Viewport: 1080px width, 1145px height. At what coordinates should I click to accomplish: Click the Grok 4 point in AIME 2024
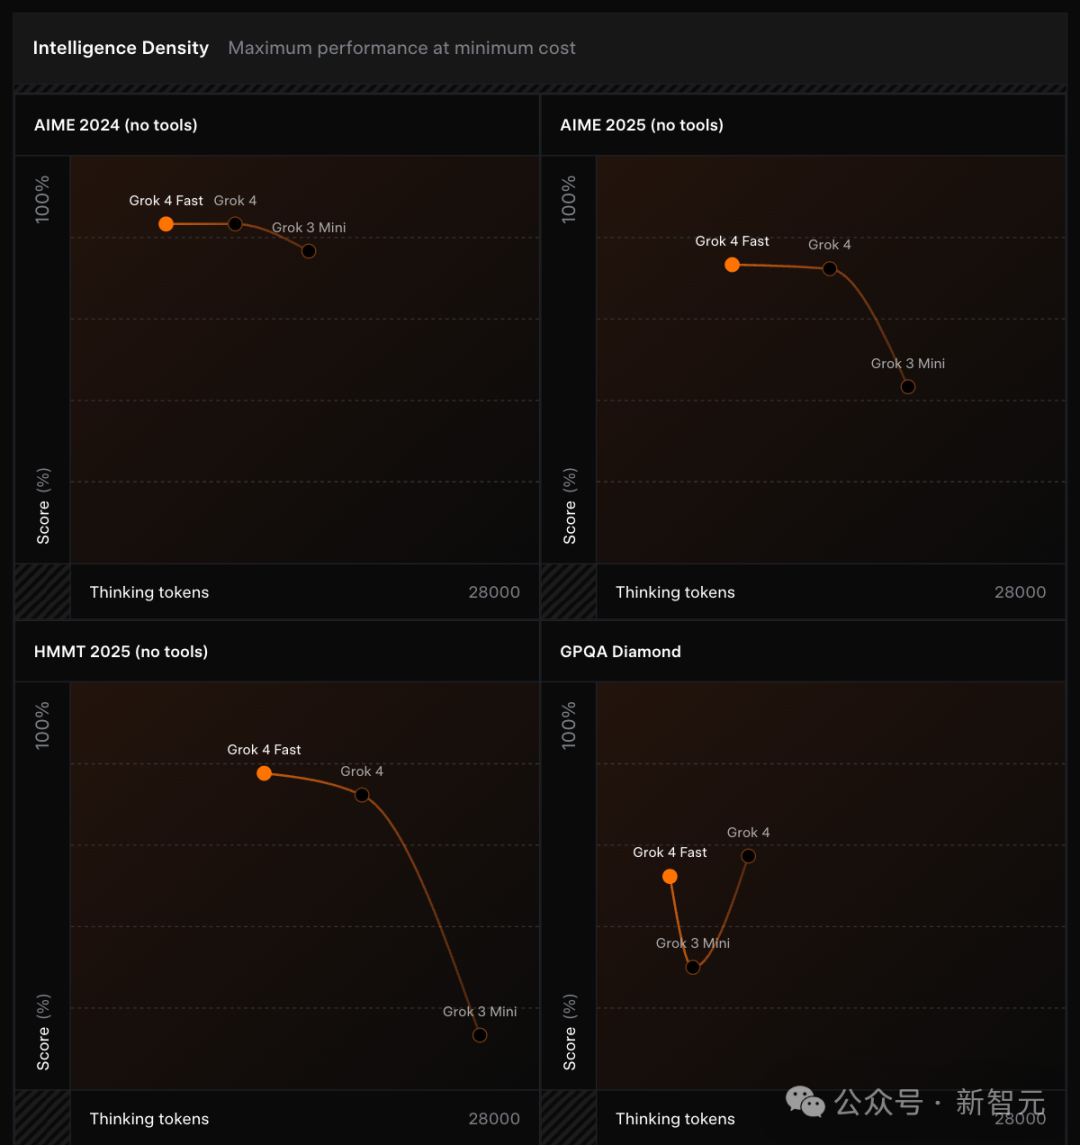235,224
